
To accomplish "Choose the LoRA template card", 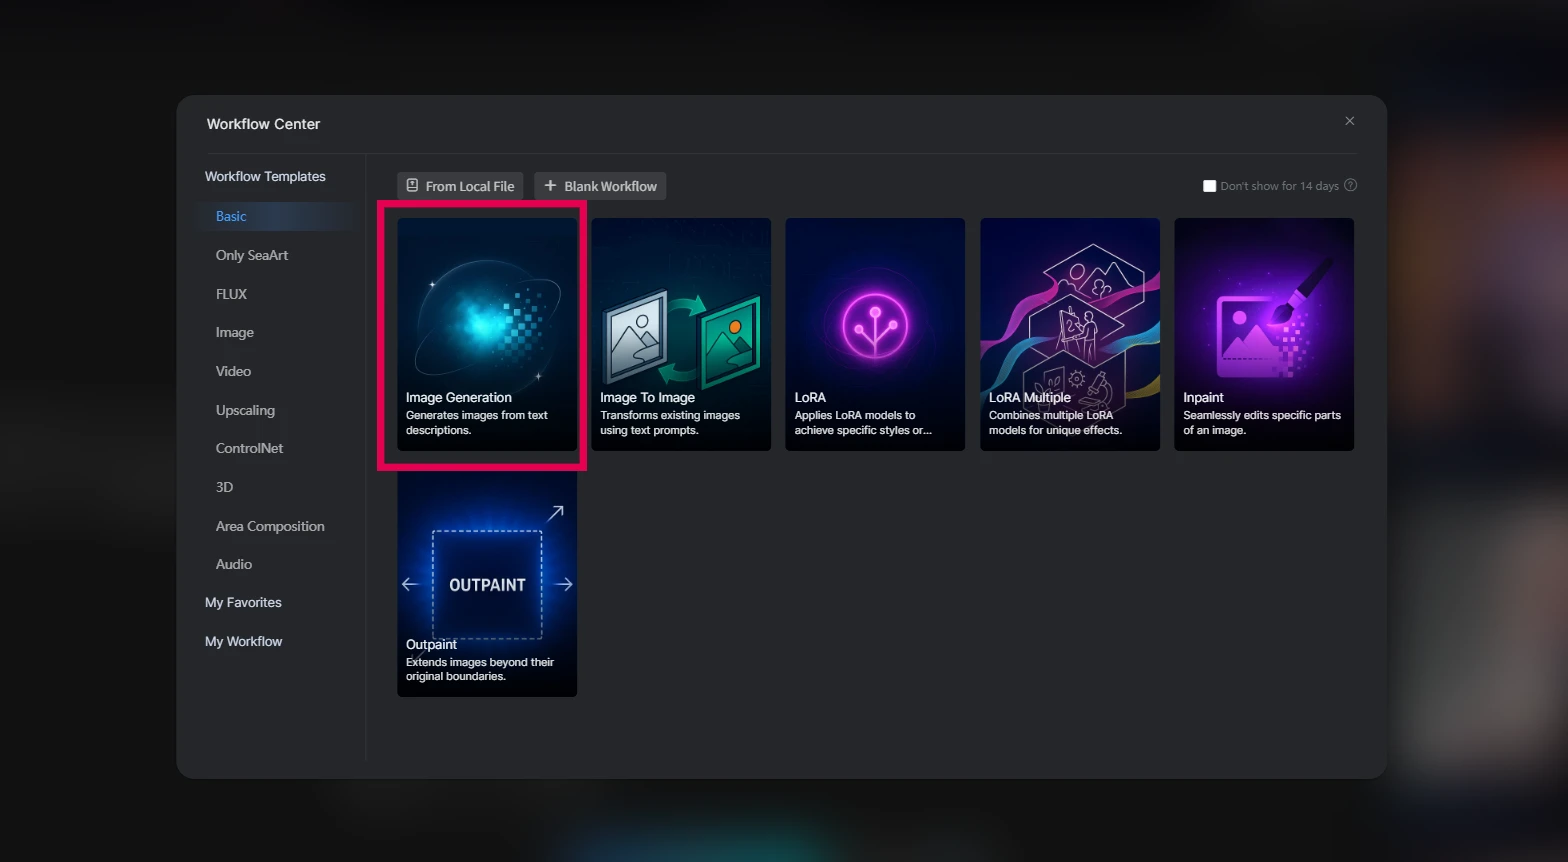I will [875, 334].
